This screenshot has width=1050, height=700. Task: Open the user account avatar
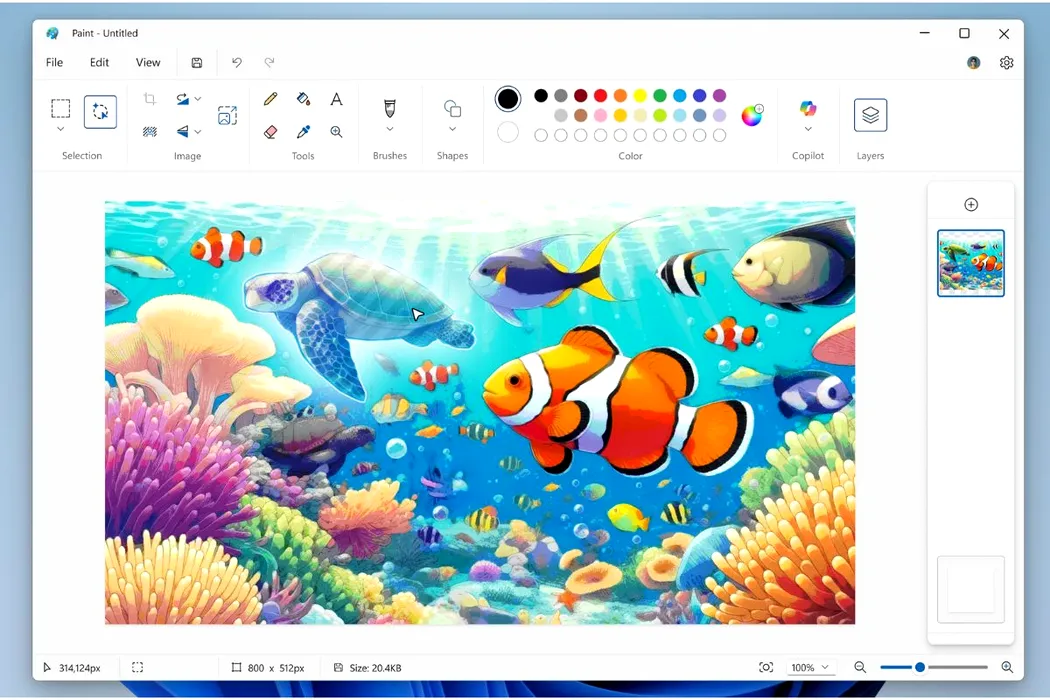[974, 62]
